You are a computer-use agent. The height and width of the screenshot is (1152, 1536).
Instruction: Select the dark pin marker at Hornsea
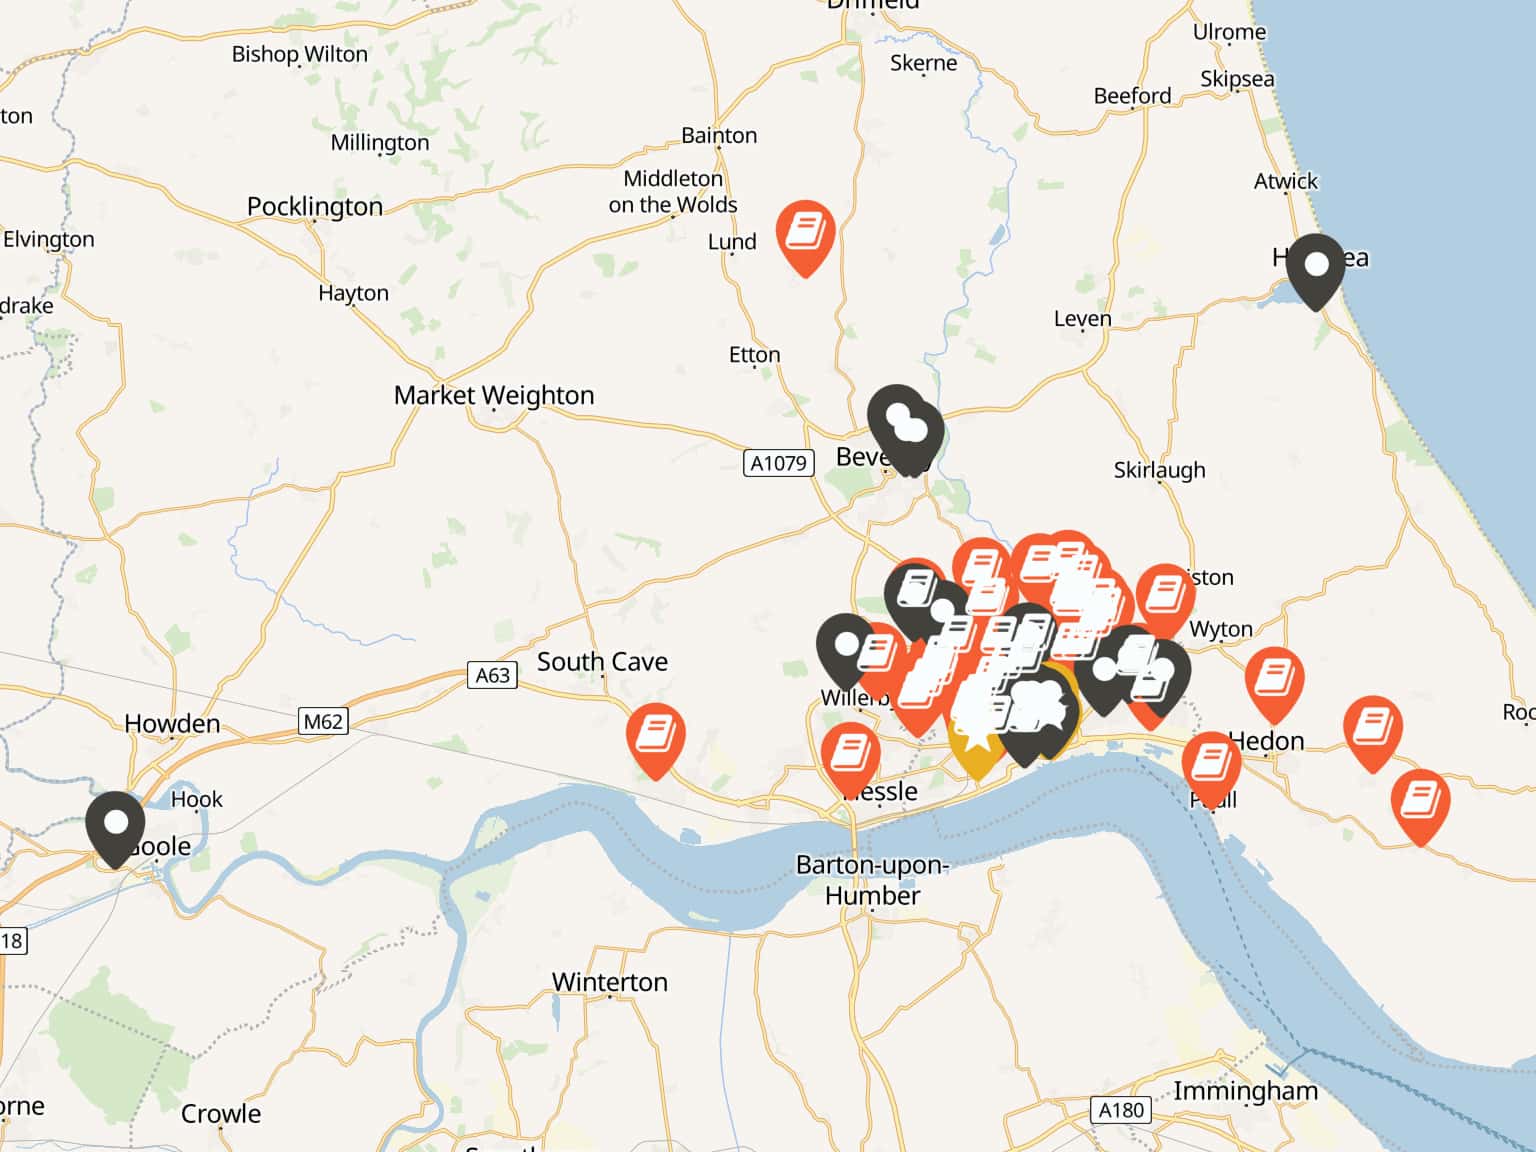1316,270
